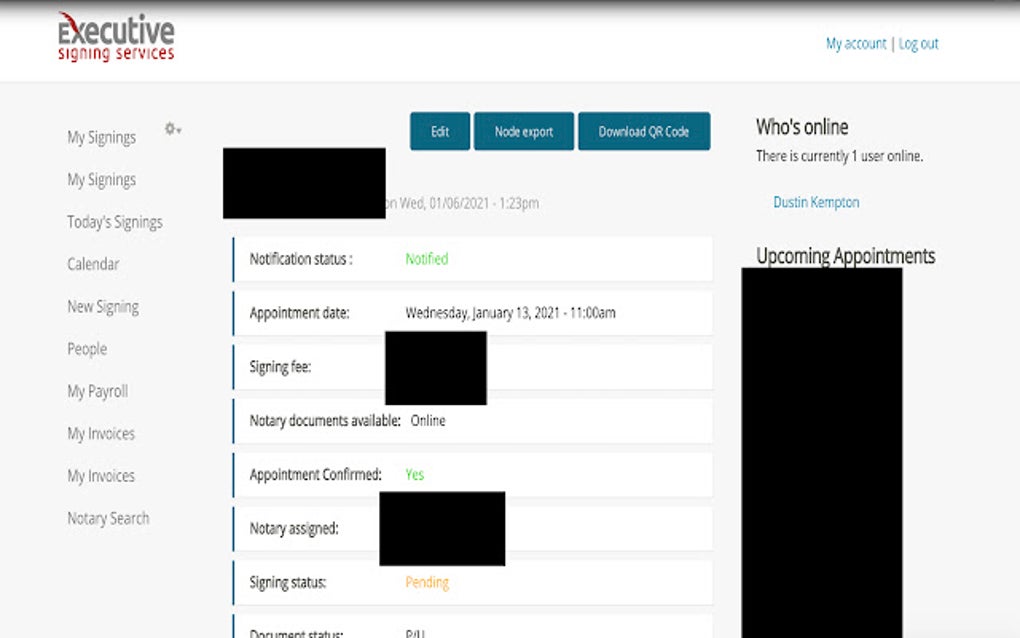
Task: Open the second My Signings menu item
Action: 101,180
